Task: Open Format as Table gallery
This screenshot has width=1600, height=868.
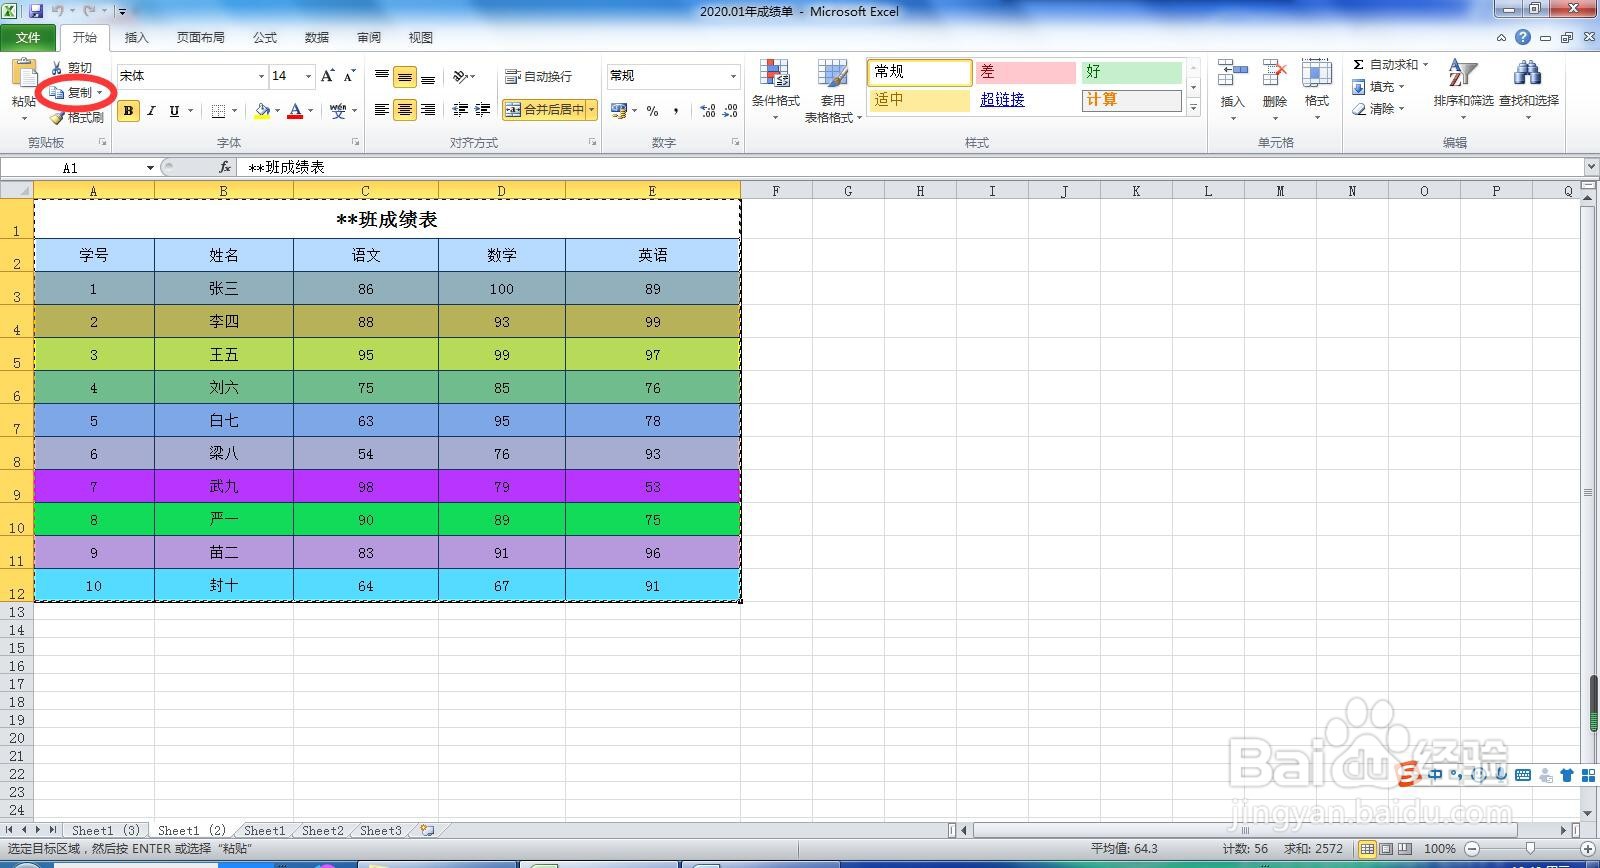Action: pyautogui.click(x=833, y=90)
